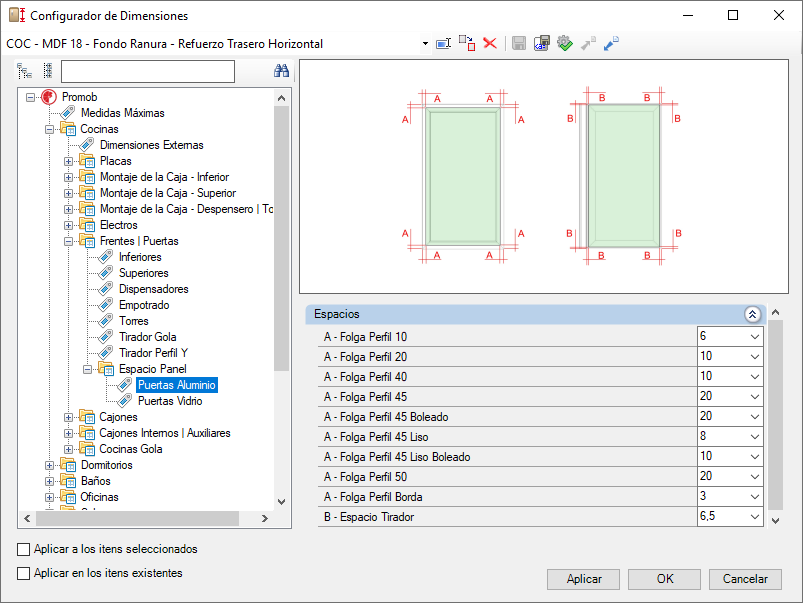803x603 pixels.
Task: Expand Montaje de la Caja - Inferior
Action: point(69,177)
